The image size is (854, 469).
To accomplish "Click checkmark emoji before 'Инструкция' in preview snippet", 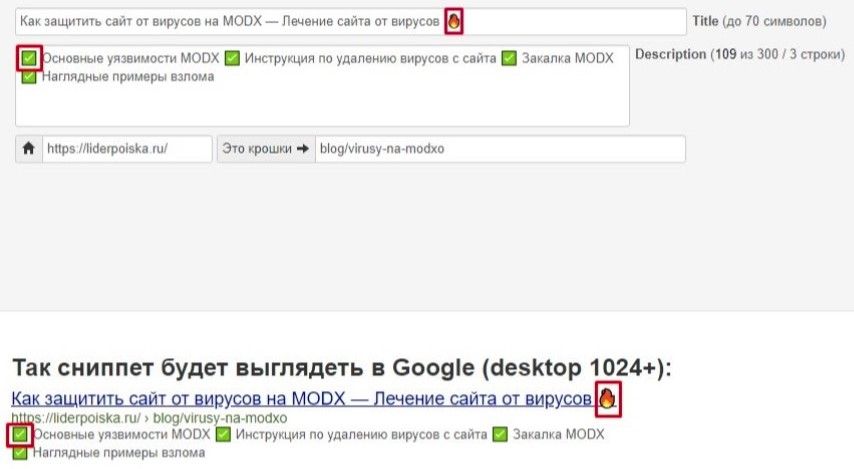I will coord(223,435).
